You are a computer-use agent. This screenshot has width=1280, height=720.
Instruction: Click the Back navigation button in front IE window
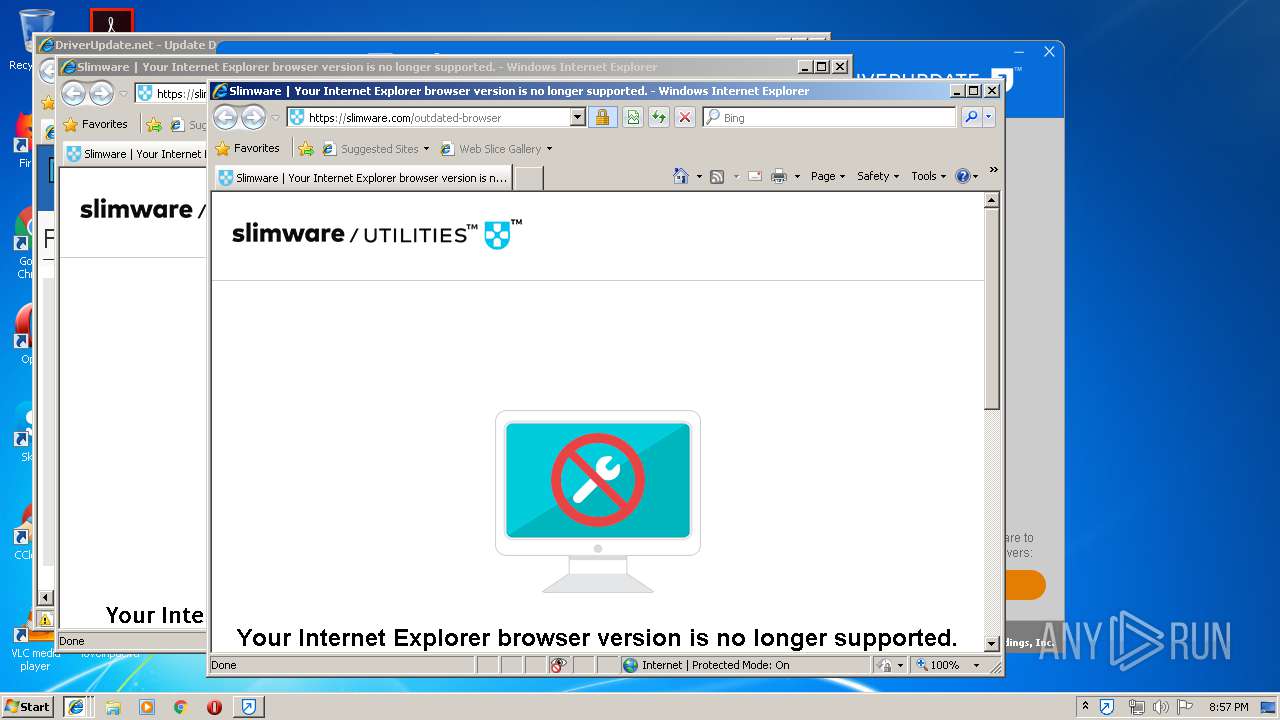coord(226,117)
